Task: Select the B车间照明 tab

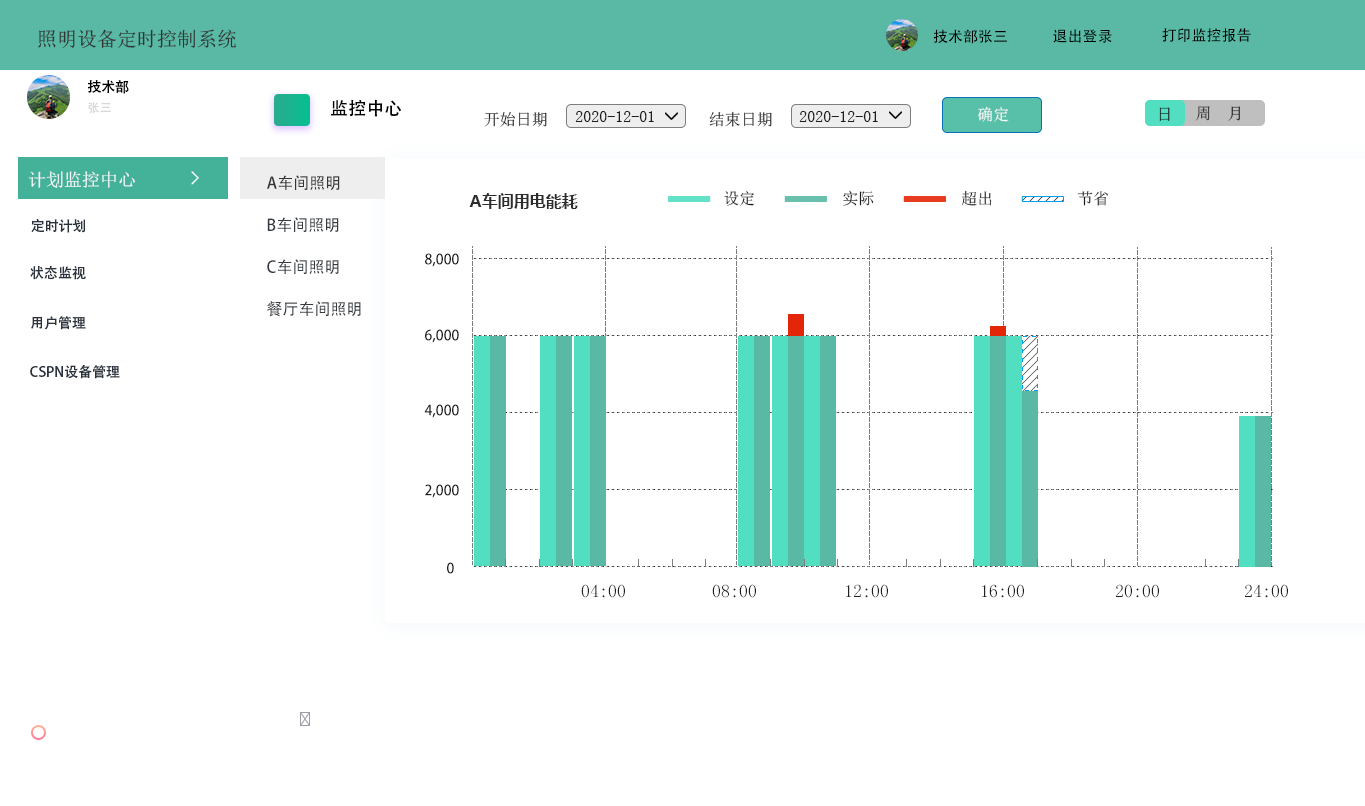Action: (x=303, y=225)
